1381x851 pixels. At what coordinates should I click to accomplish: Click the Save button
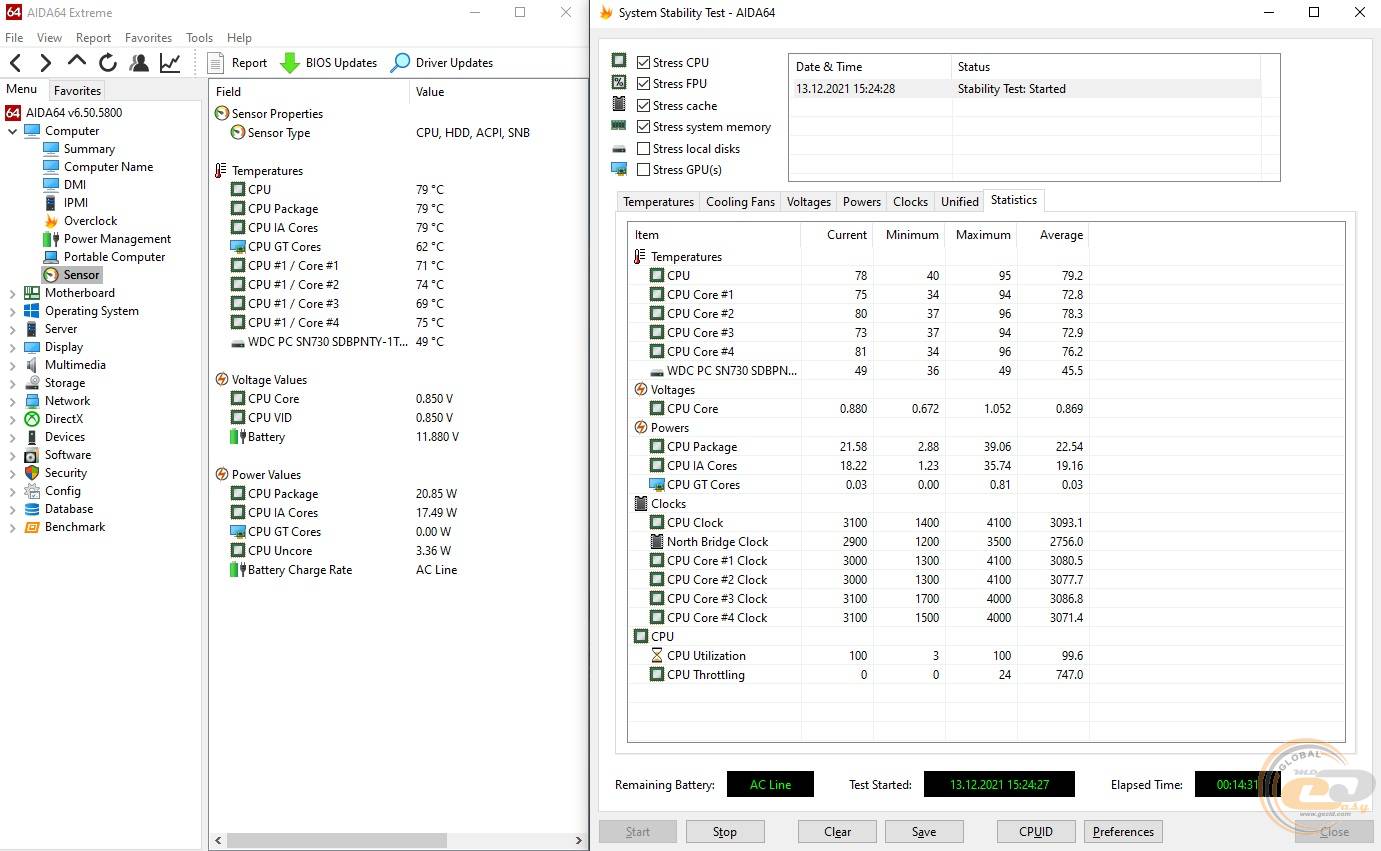(924, 832)
